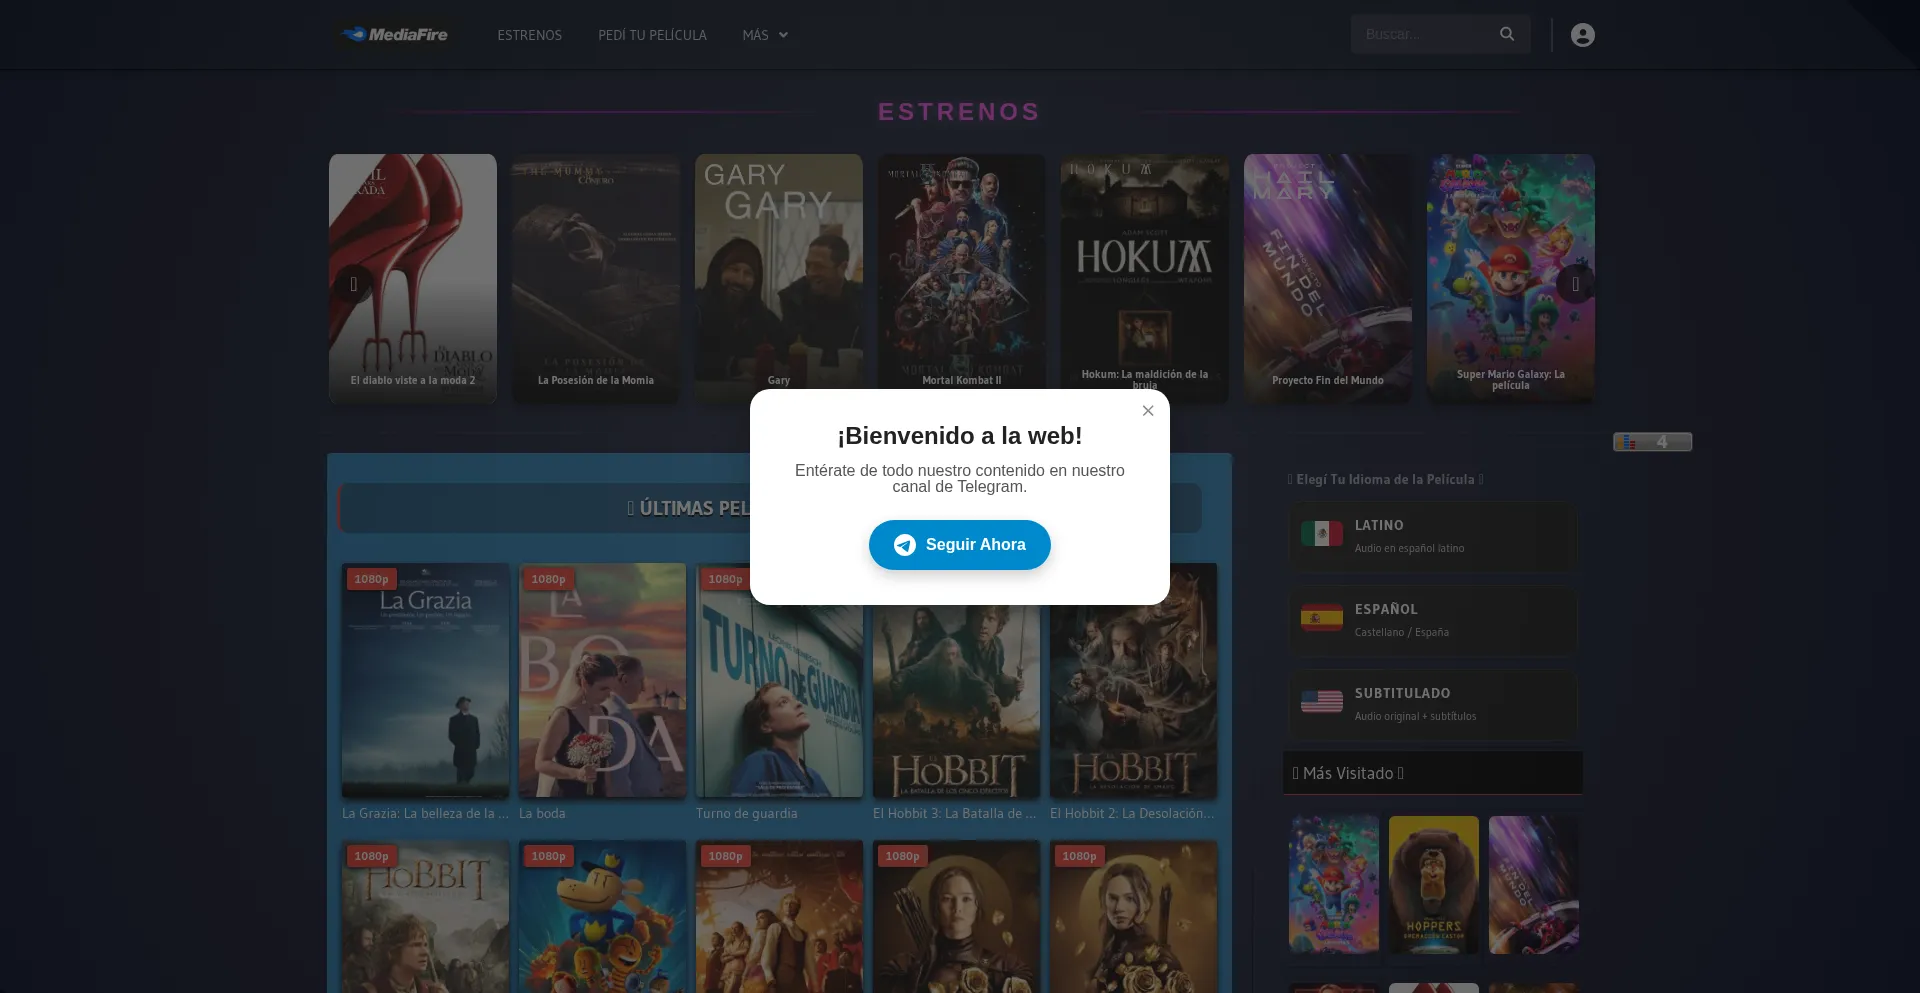Open Super Mario Galaxy: La película poster

(1511, 278)
